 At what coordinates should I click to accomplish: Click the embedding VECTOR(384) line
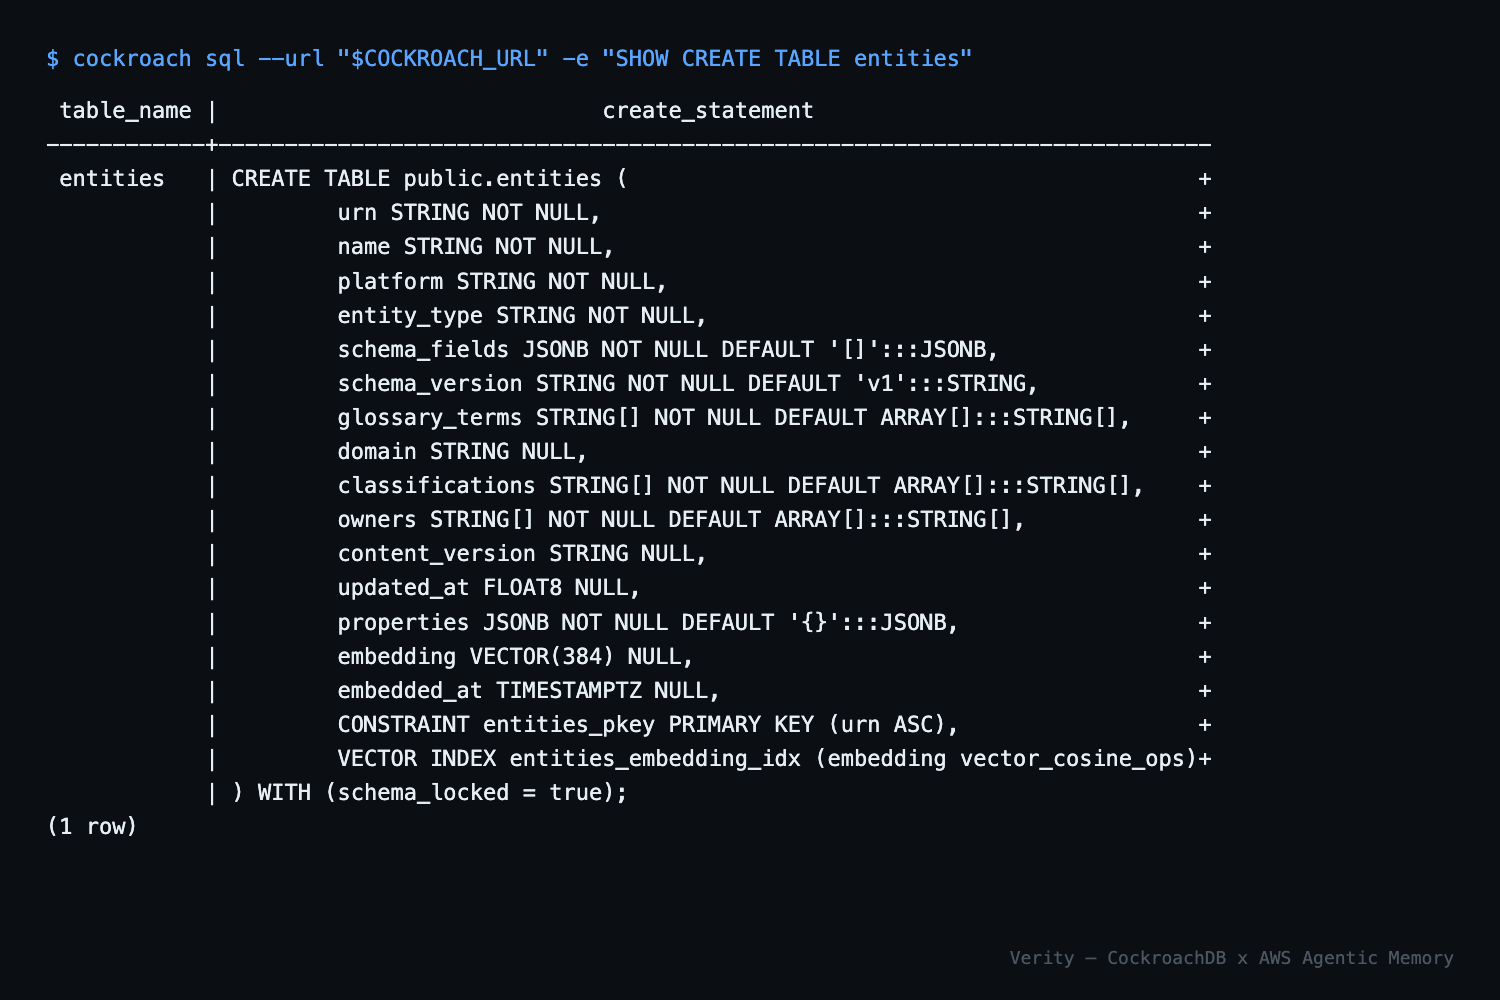pyautogui.click(x=515, y=656)
